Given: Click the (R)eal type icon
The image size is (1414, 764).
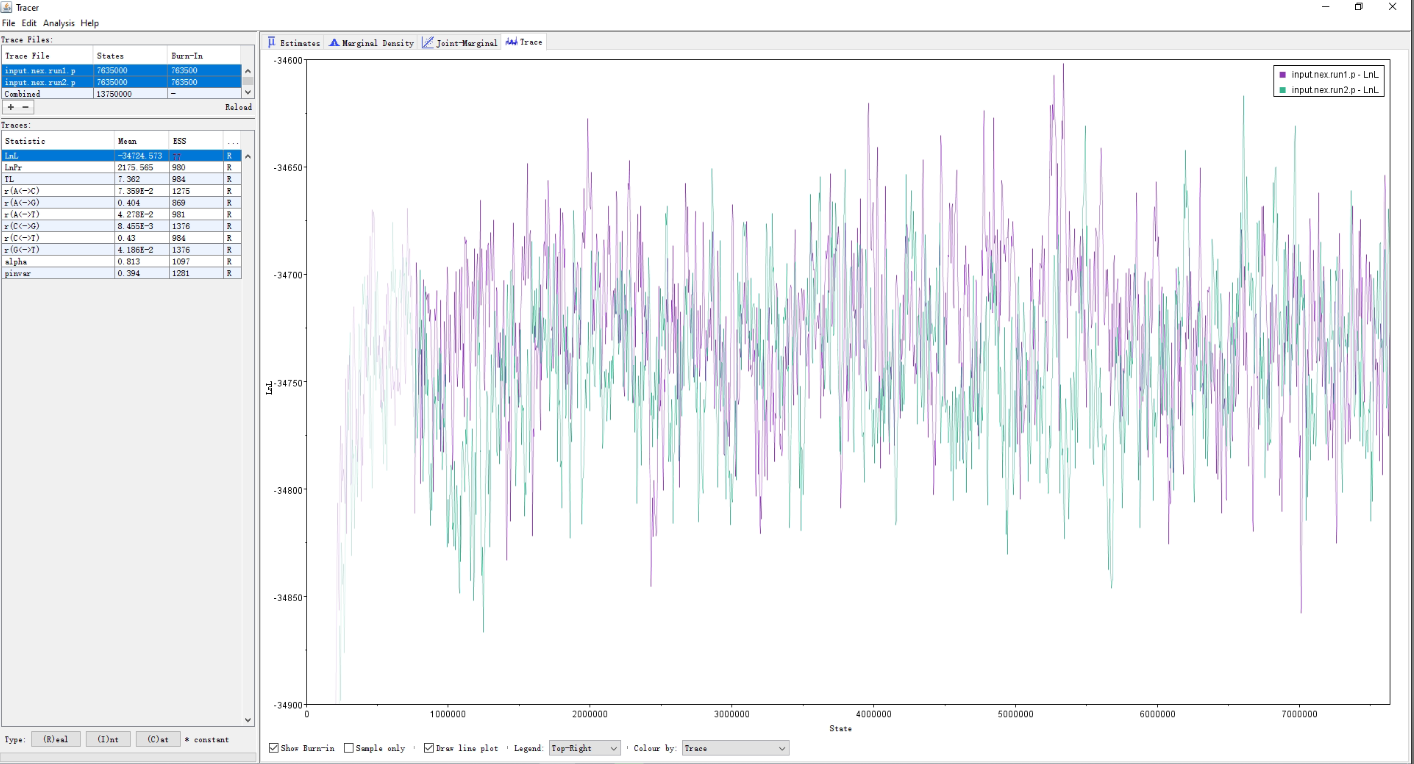Looking at the screenshot, I should (x=56, y=738).
